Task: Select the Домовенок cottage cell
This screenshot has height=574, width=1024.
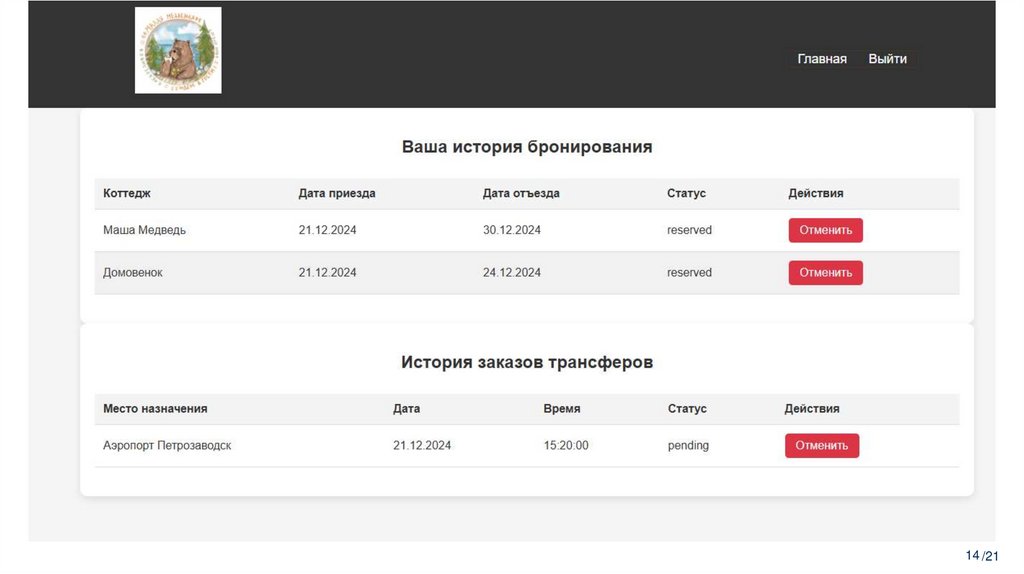Action: 133,272
